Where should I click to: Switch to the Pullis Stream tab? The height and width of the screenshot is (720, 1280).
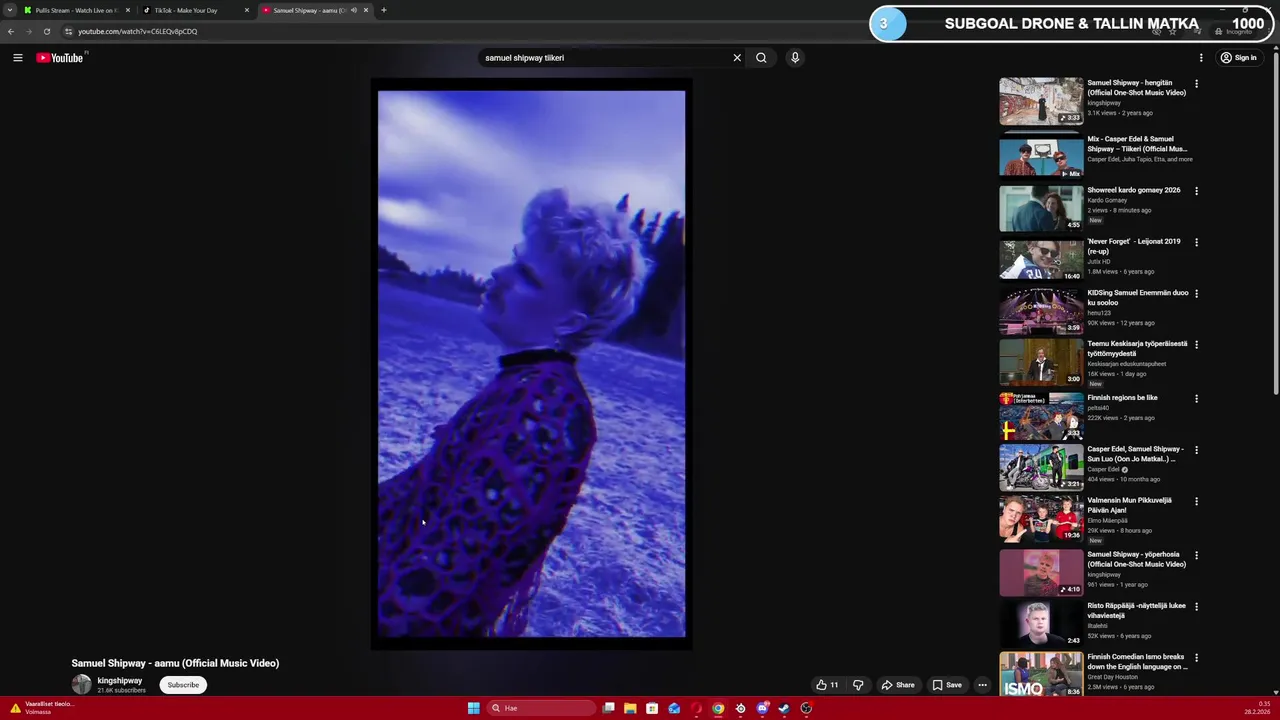pyautogui.click(x=76, y=10)
